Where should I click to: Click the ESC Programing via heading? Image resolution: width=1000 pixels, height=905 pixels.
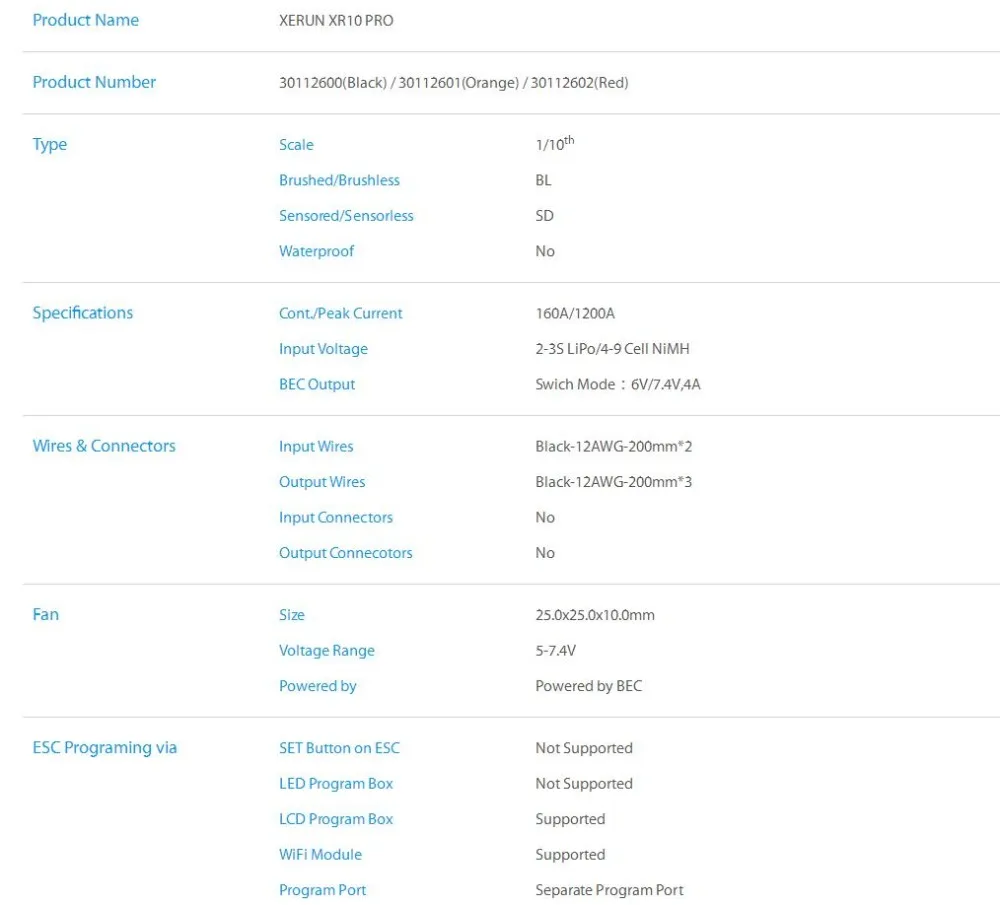pos(105,748)
